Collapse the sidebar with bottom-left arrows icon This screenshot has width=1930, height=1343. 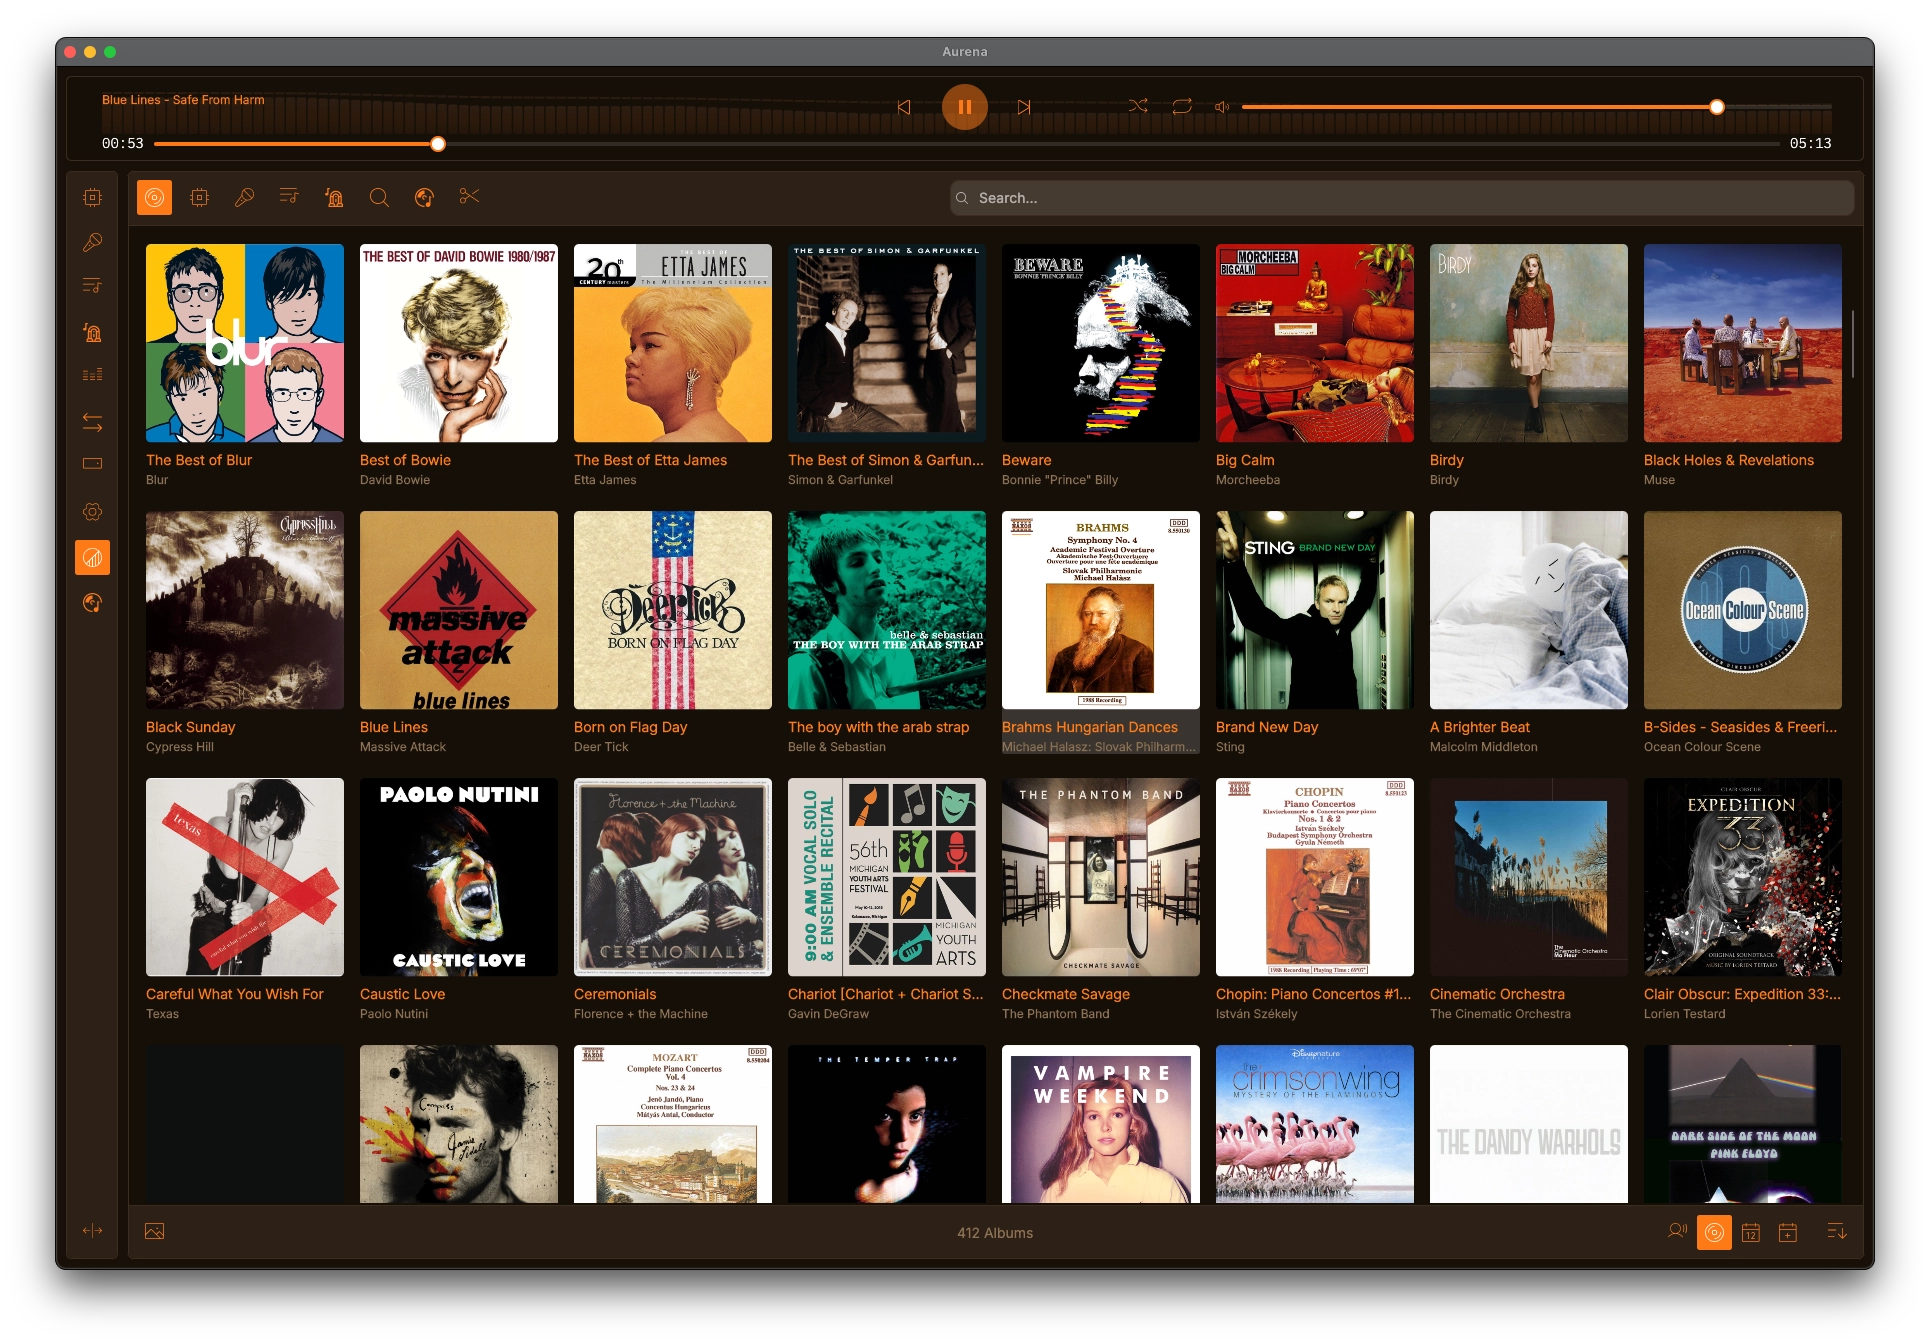click(92, 1231)
